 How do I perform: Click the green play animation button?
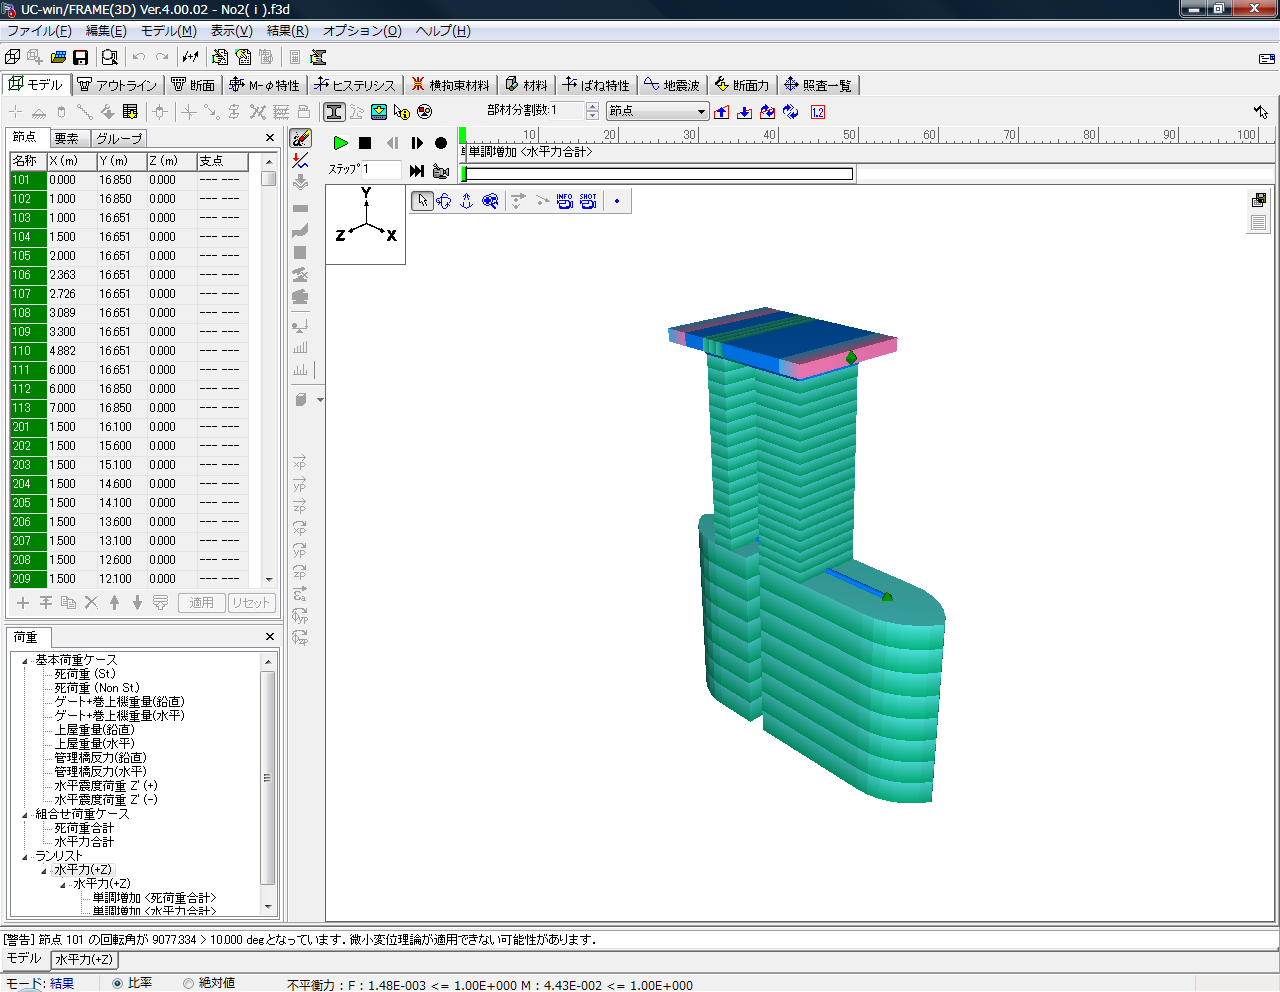pos(340,143)
